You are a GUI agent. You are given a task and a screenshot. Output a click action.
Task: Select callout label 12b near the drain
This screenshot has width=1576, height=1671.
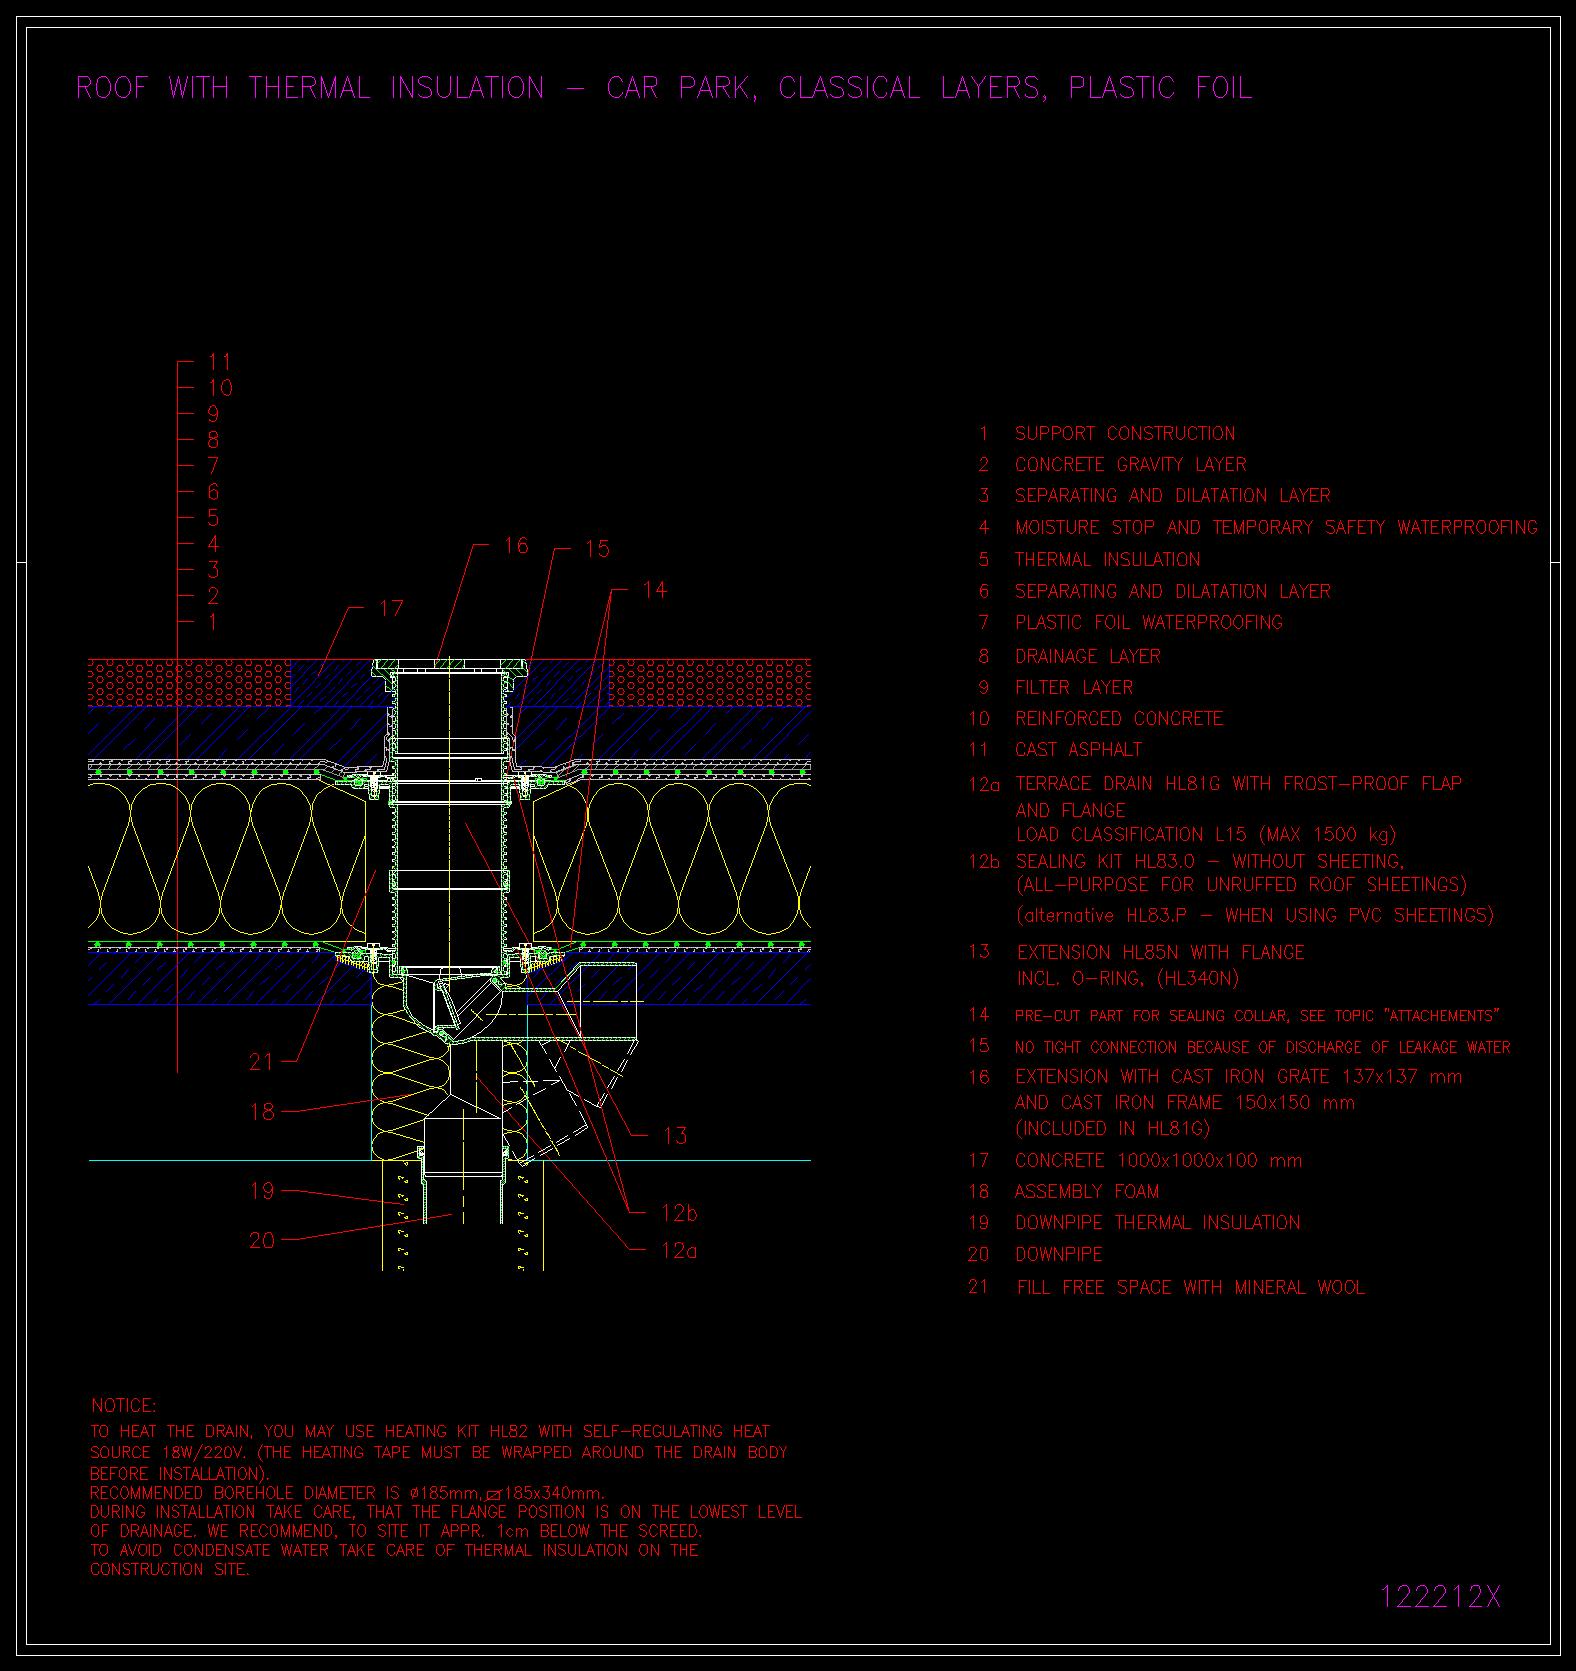[x=679, y=1213]
